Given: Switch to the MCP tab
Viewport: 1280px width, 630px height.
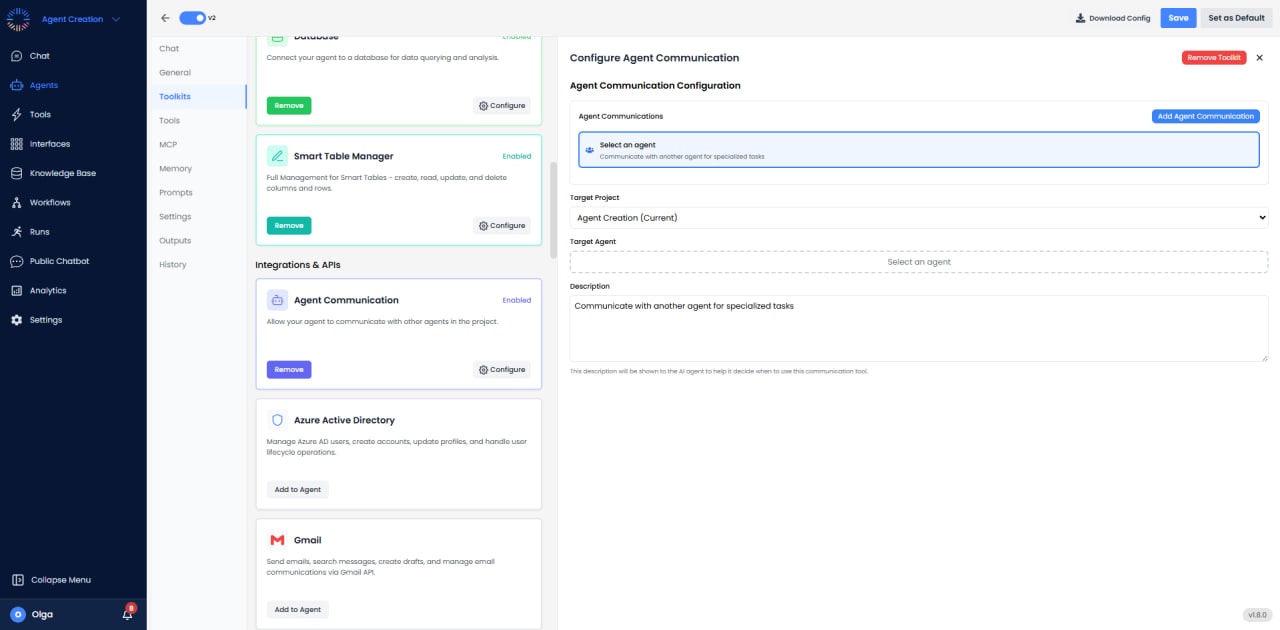Looking at the screenshot, I should point(169,144).
